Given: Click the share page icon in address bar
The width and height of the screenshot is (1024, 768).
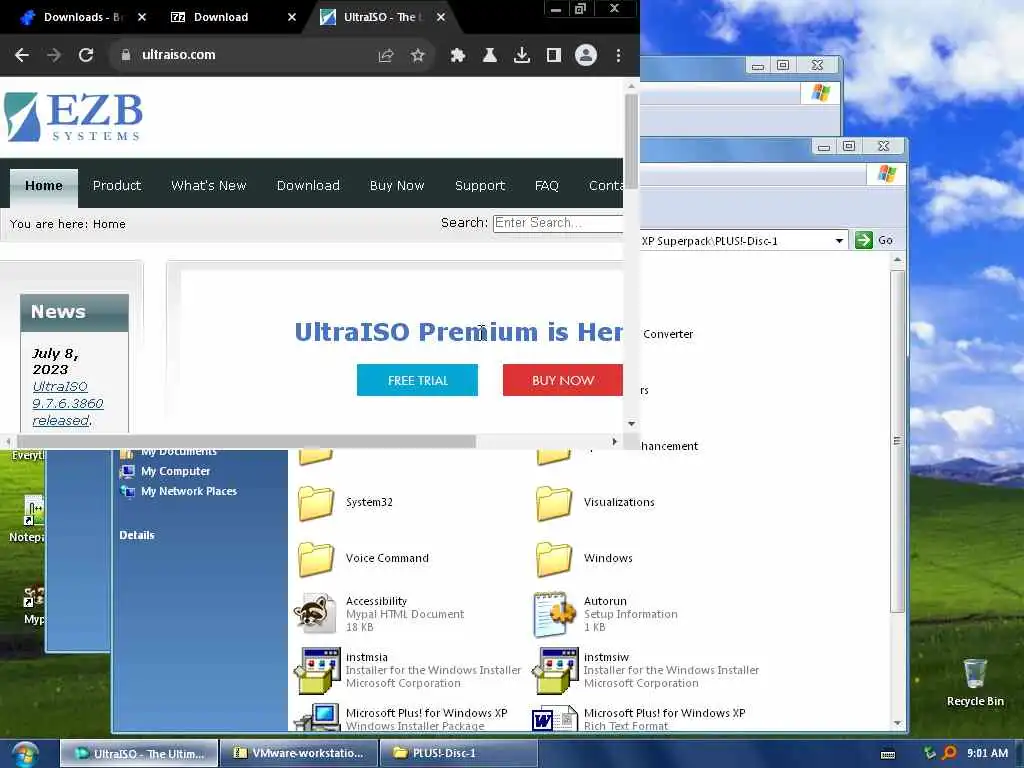Looking at the screenshot, I should [386, 56].
